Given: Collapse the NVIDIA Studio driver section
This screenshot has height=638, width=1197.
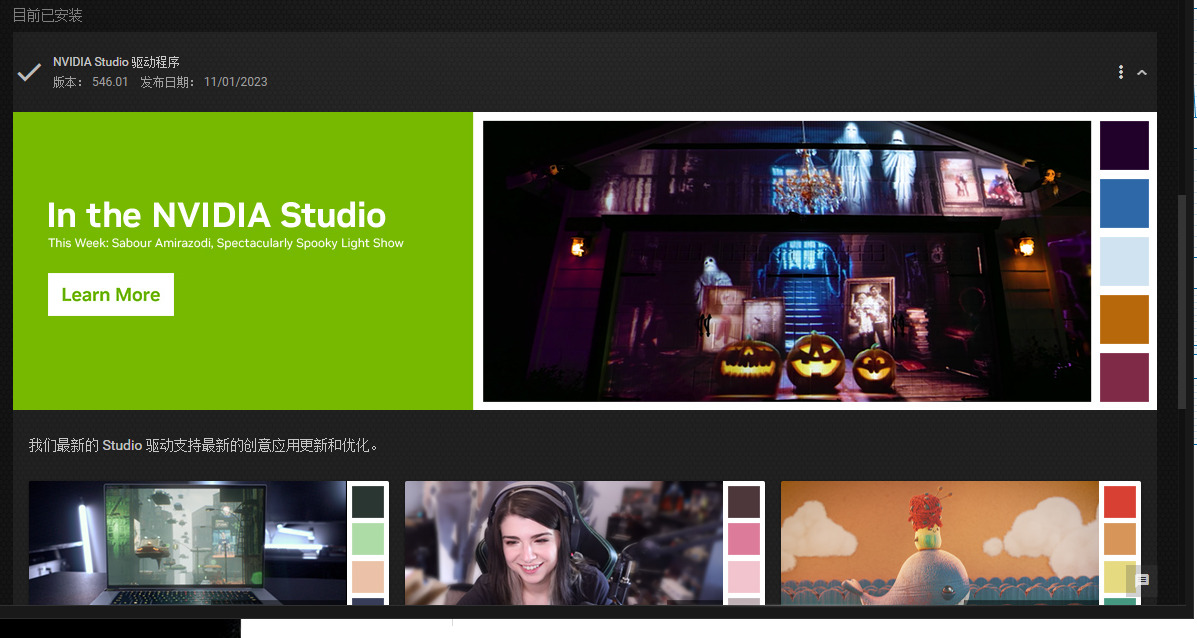Looking at the screenshot, I should (x=1141, y=72).
